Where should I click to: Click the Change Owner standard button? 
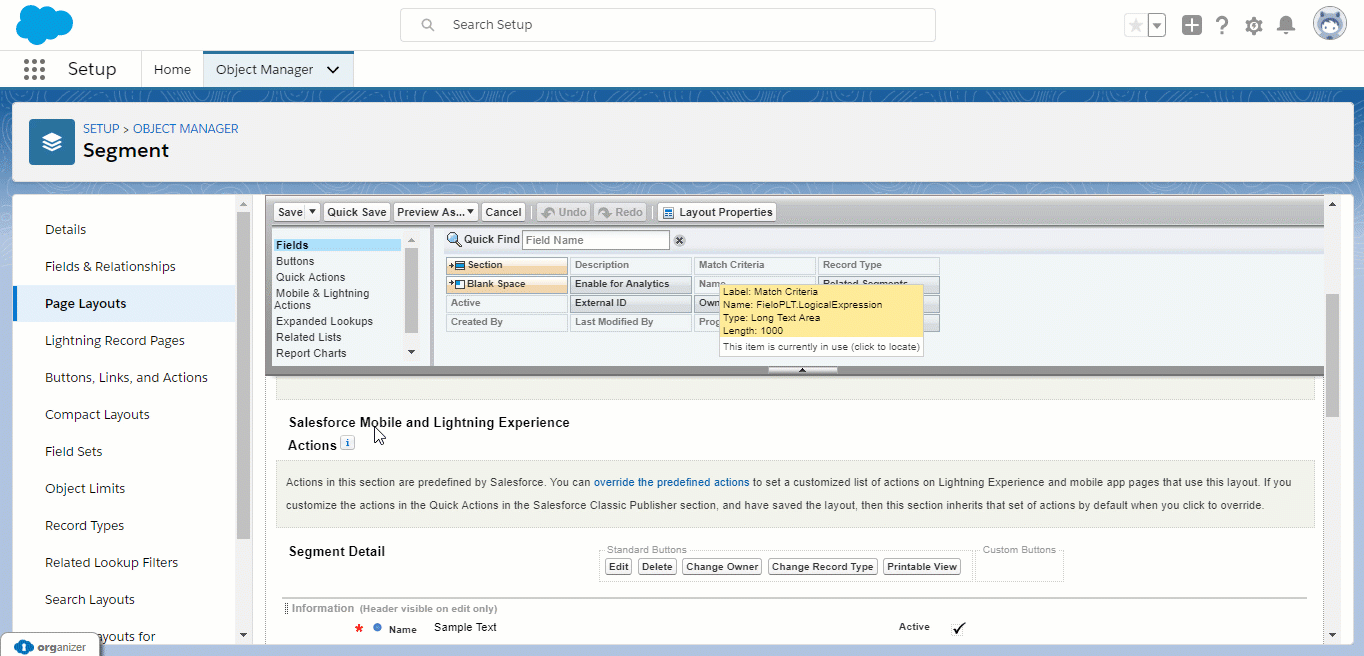pyautogui.click(x=722, y=567)
